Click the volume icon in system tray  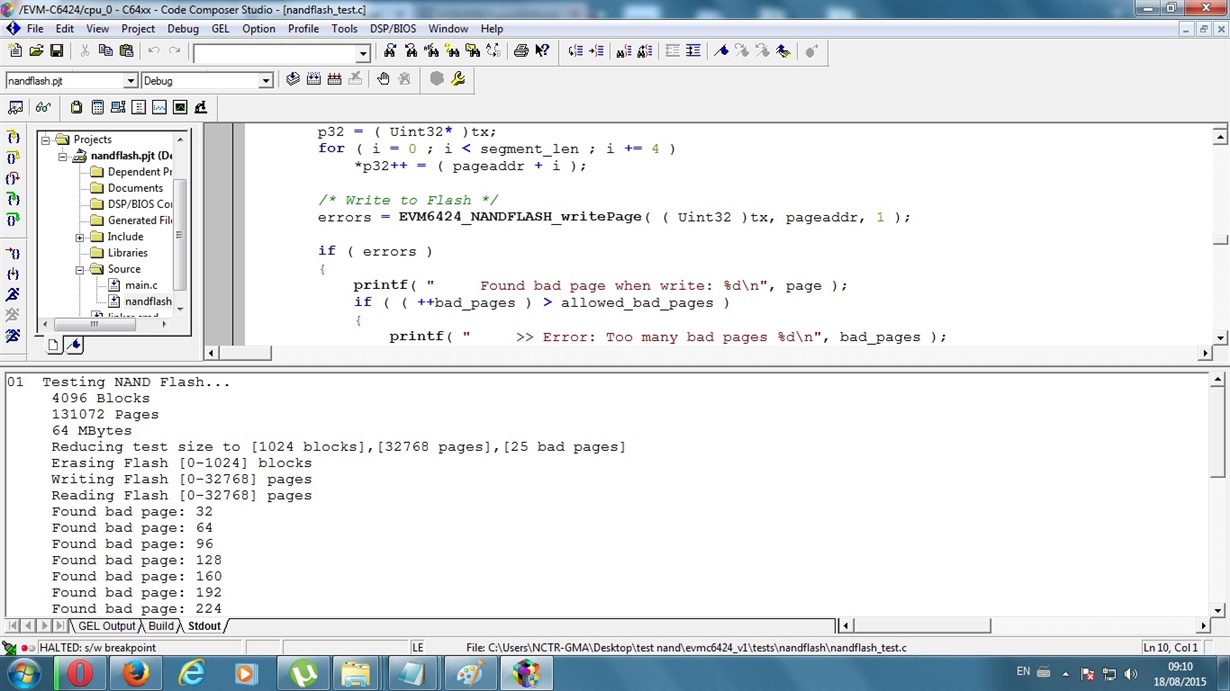[1130, 674]
